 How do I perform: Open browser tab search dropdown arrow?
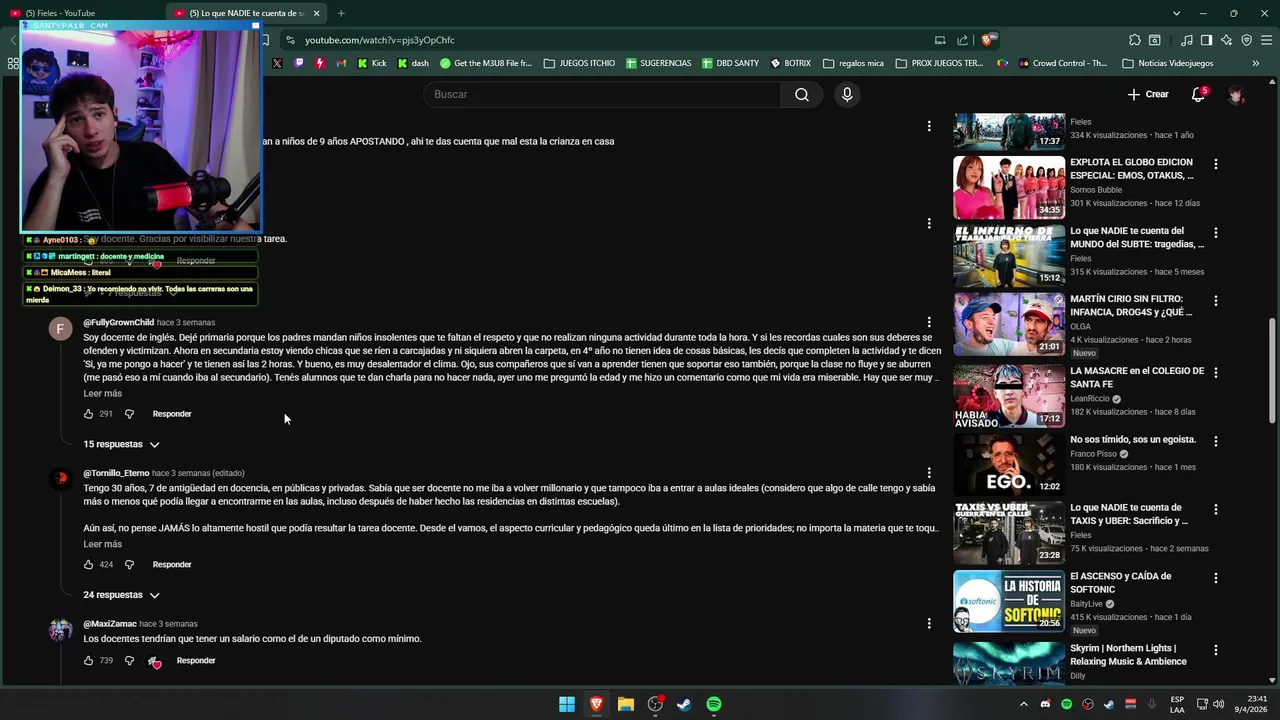pos(1176,13)
